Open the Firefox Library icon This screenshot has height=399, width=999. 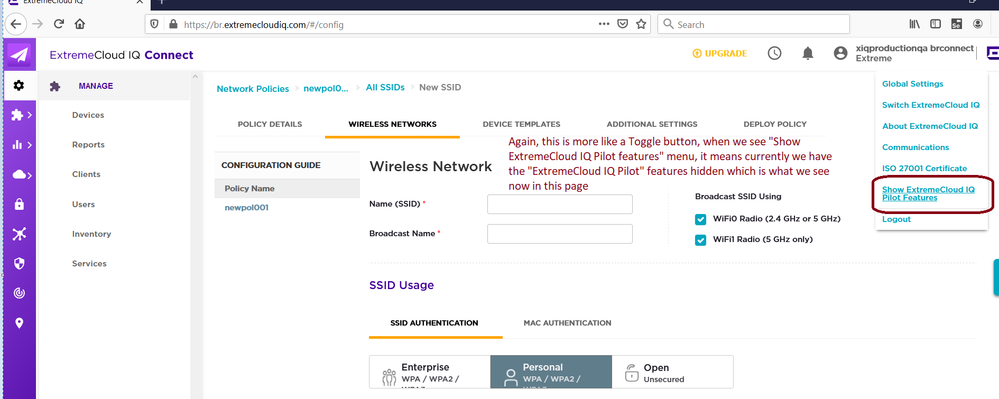[x=915, y=24]
